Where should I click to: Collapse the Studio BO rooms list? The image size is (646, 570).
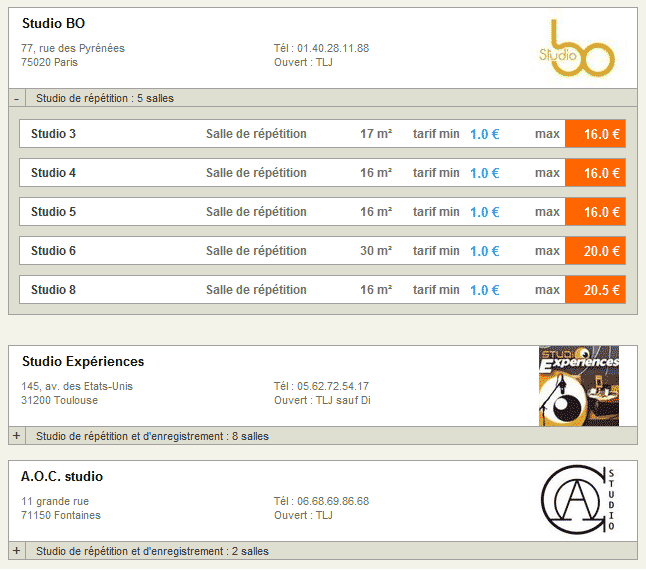pos(17,98)
